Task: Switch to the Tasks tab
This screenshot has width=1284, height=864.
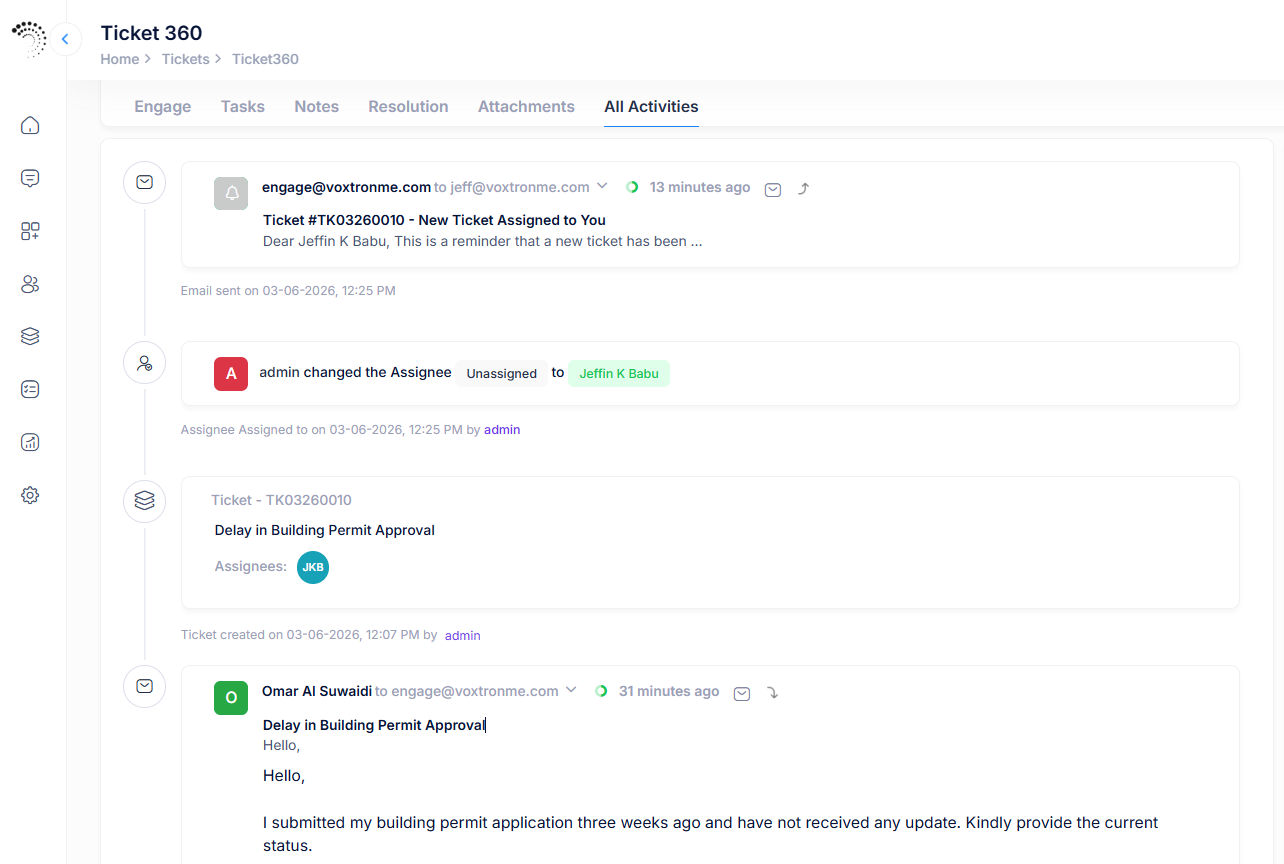Action: click(x=243, y=106)
